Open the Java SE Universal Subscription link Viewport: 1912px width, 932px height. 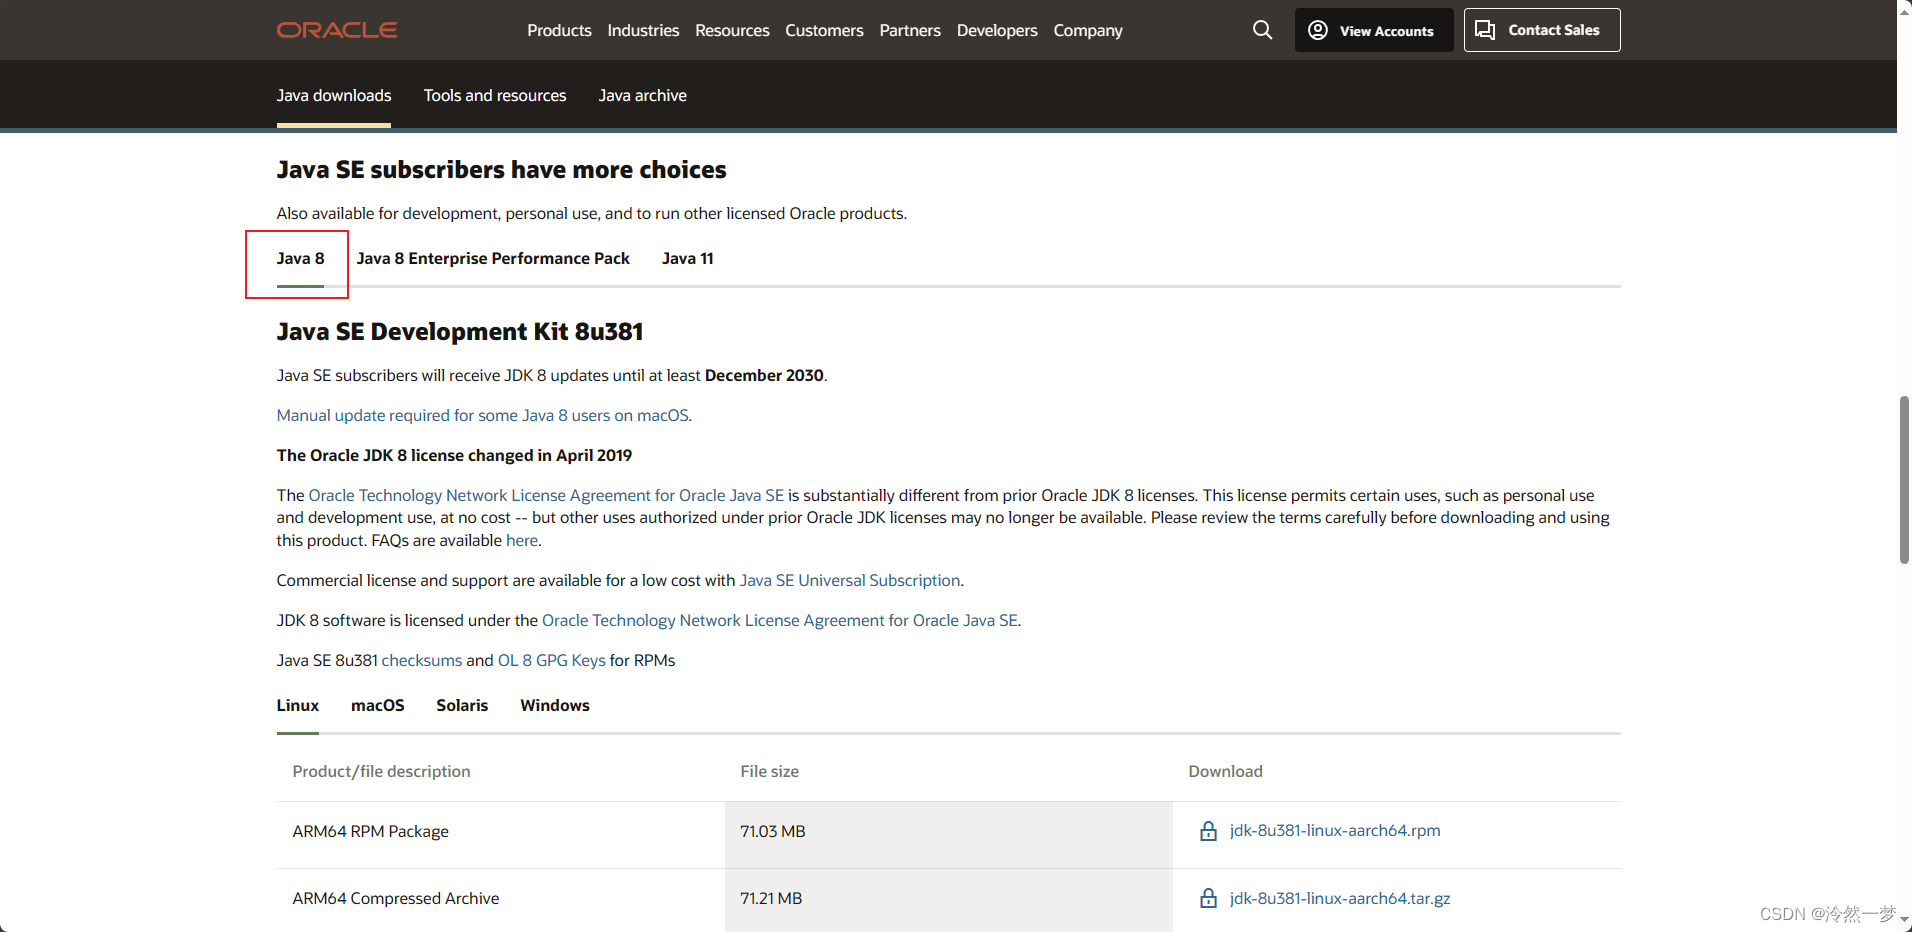pos(850,580)
